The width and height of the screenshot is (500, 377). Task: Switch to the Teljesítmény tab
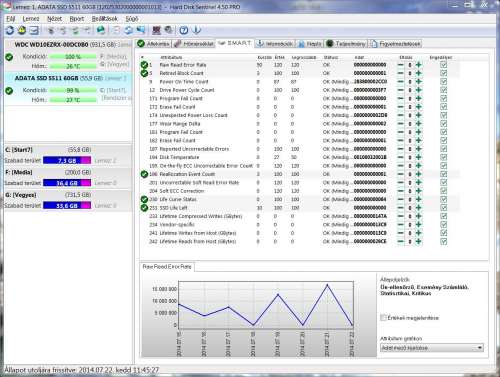(346, 44)
